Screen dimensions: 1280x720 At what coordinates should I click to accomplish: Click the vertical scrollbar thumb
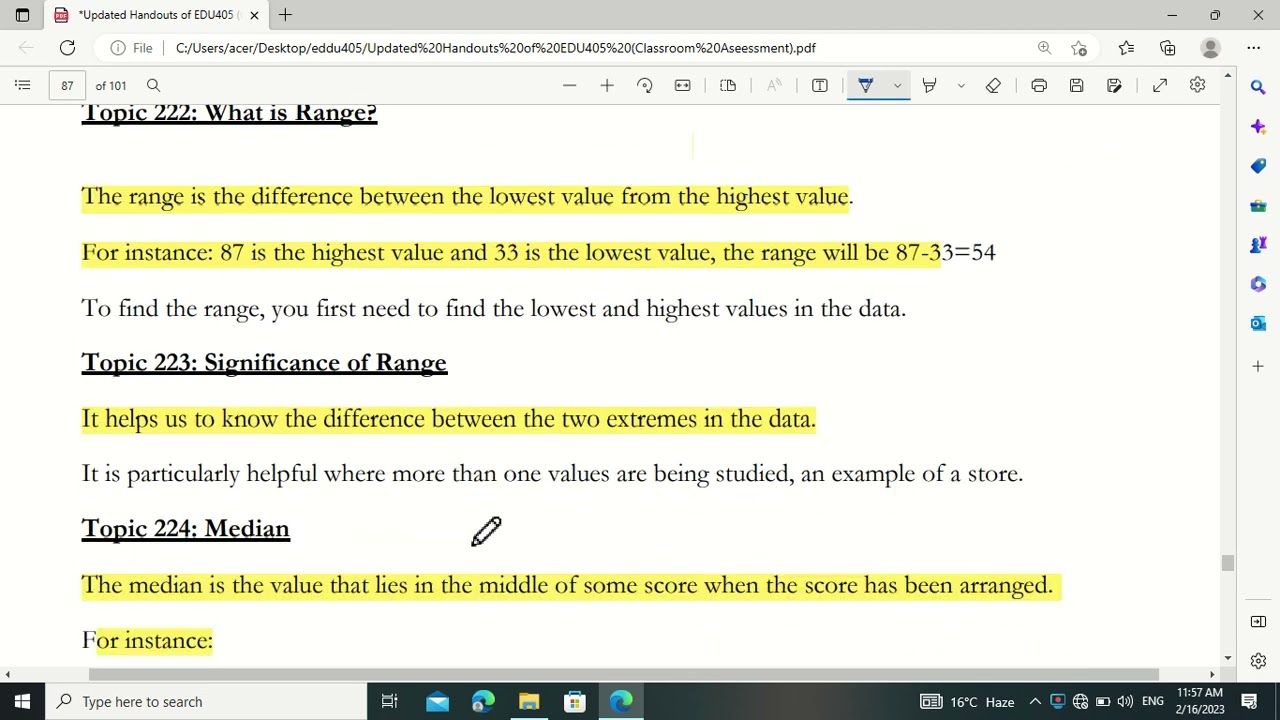coord(1228,564)
